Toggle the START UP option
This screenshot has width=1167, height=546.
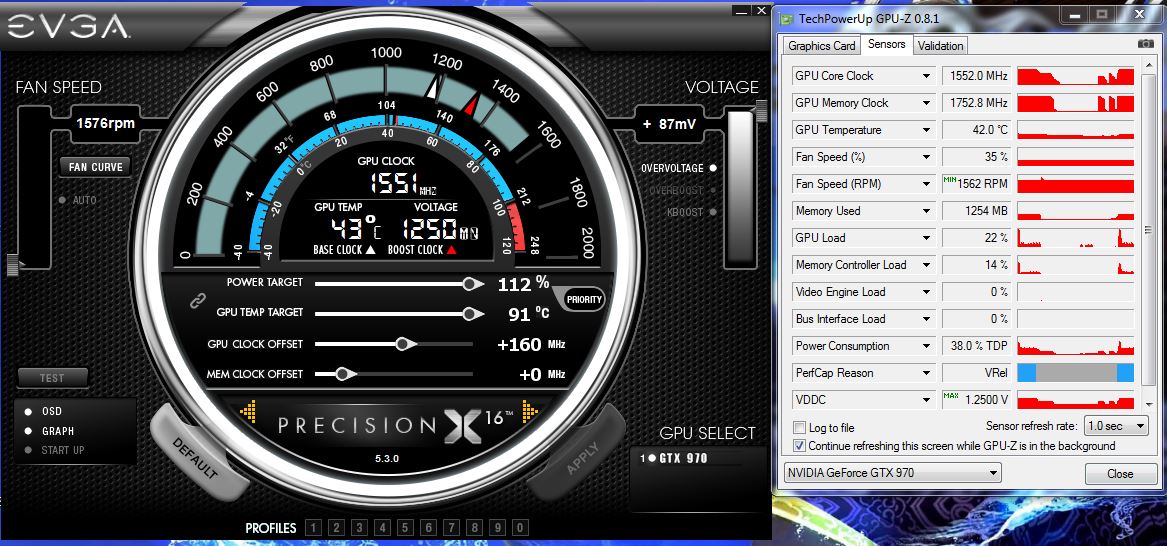click(x=28, y=450)
